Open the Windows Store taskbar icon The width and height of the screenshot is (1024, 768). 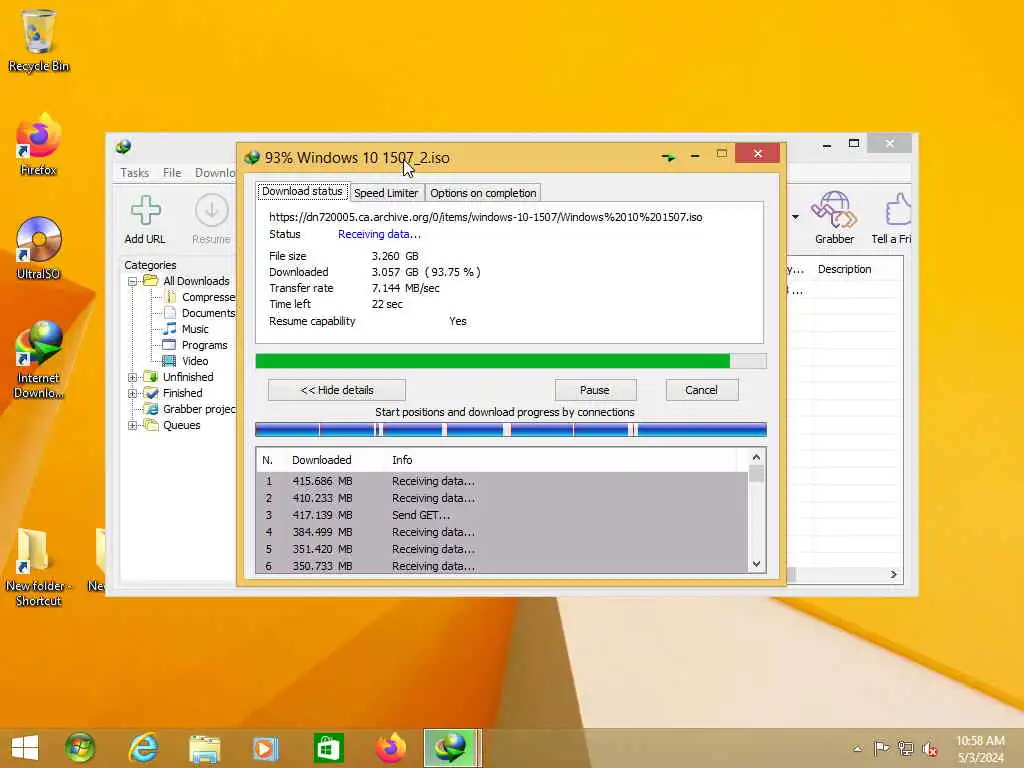[328, 748]
